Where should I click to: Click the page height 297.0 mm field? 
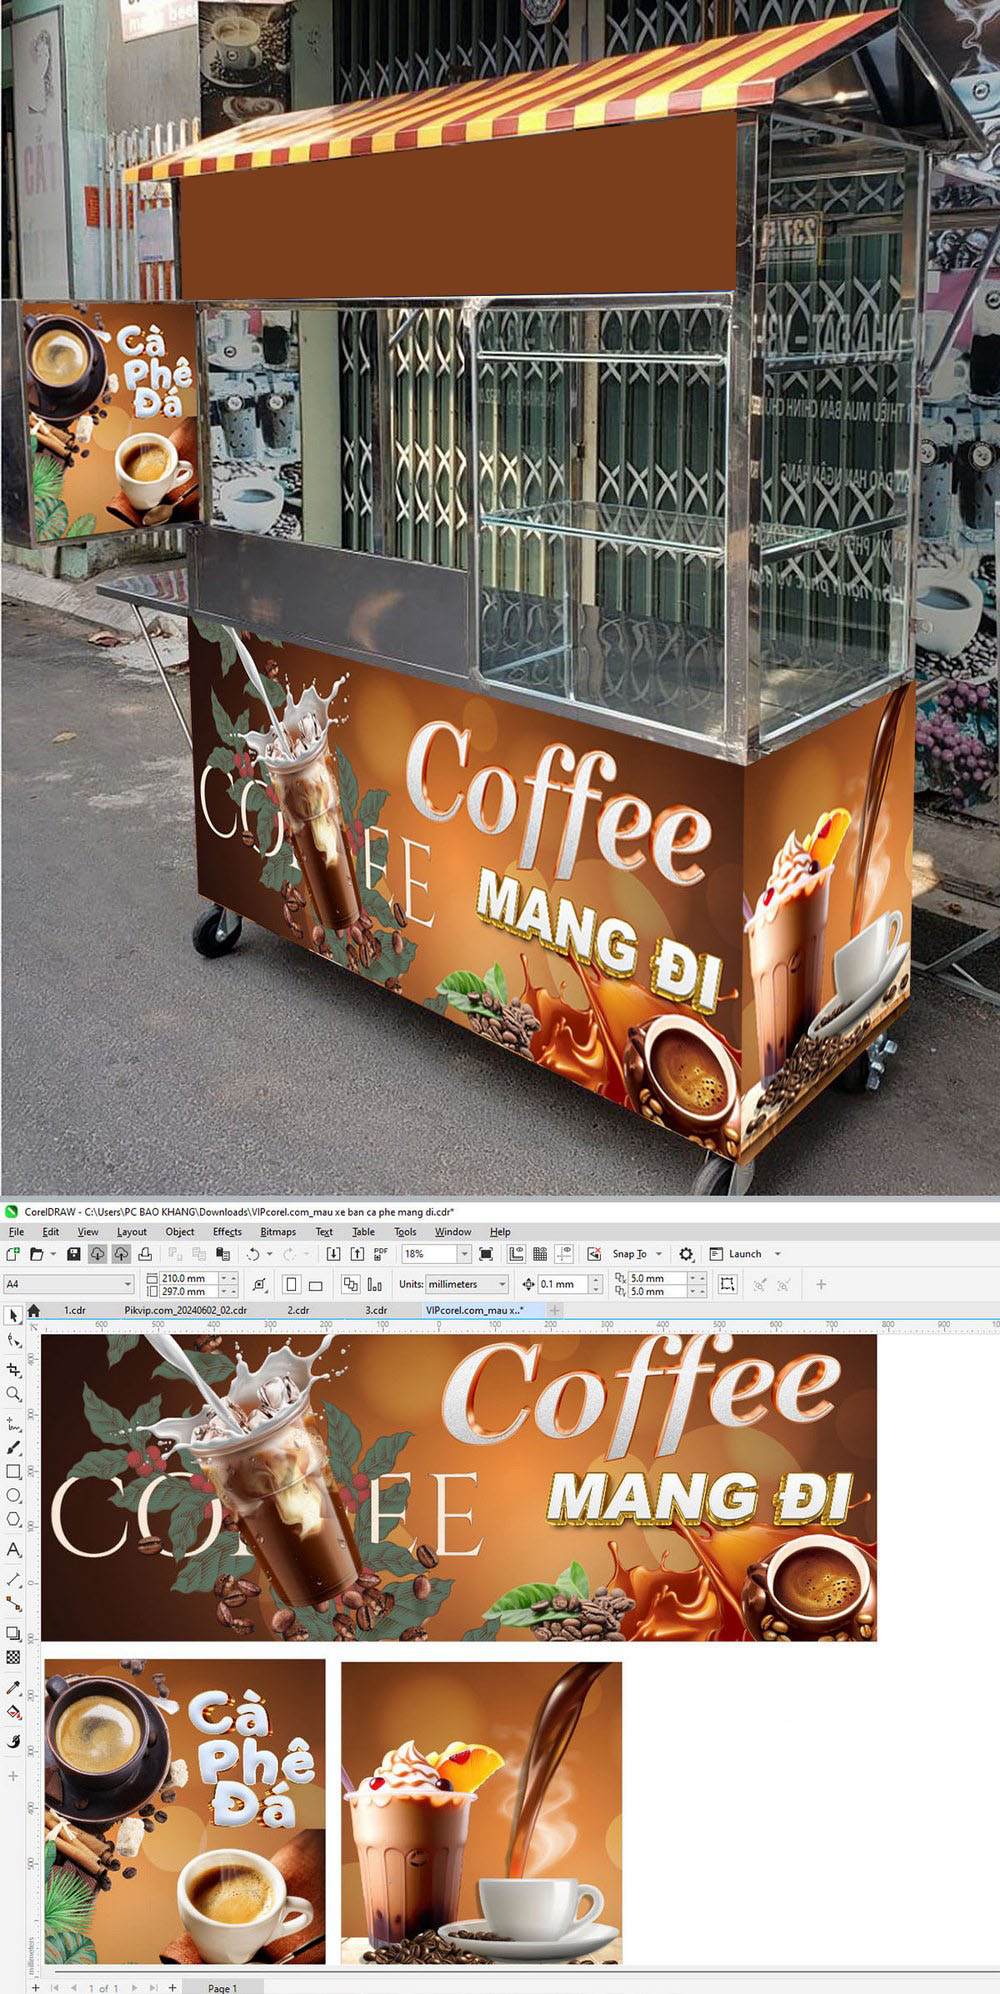[x=189, y=1291]
